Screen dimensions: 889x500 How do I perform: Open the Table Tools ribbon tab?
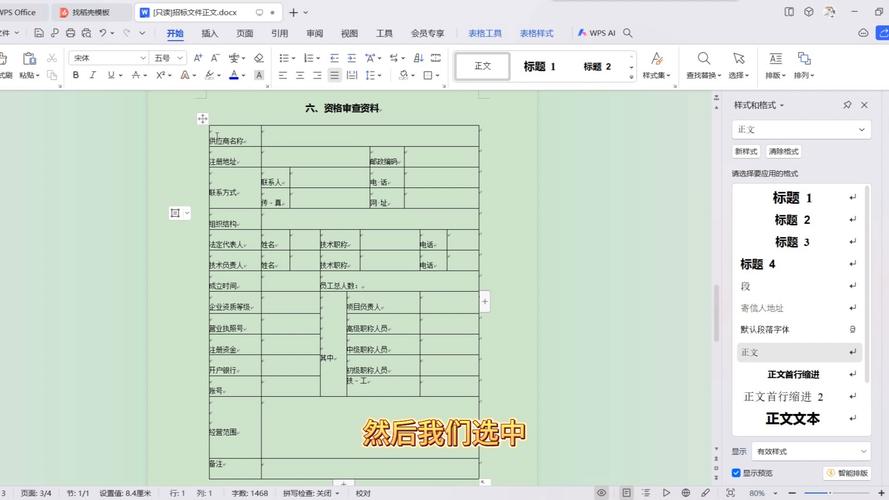click(x=485, y=33)
